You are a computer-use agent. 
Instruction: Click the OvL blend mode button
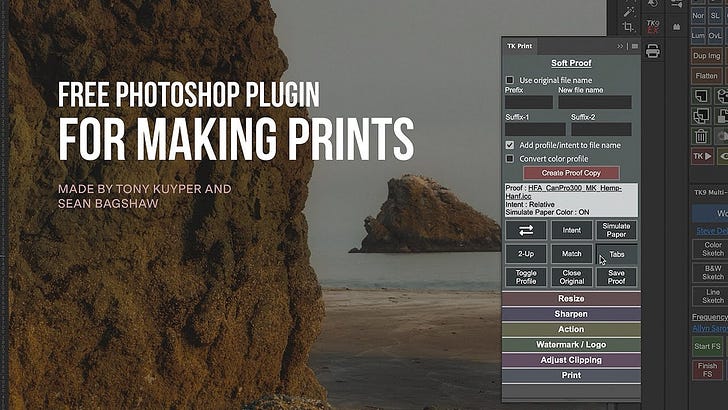pyautogui.click(x=715, y=36)
